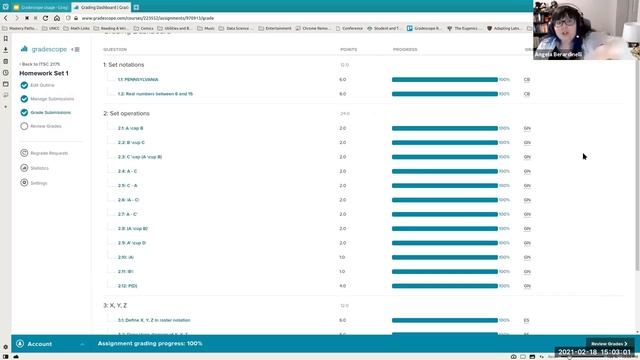The image size is (640, 360).
Task: Open browser settings gear at bottom left
Action: 5,347
